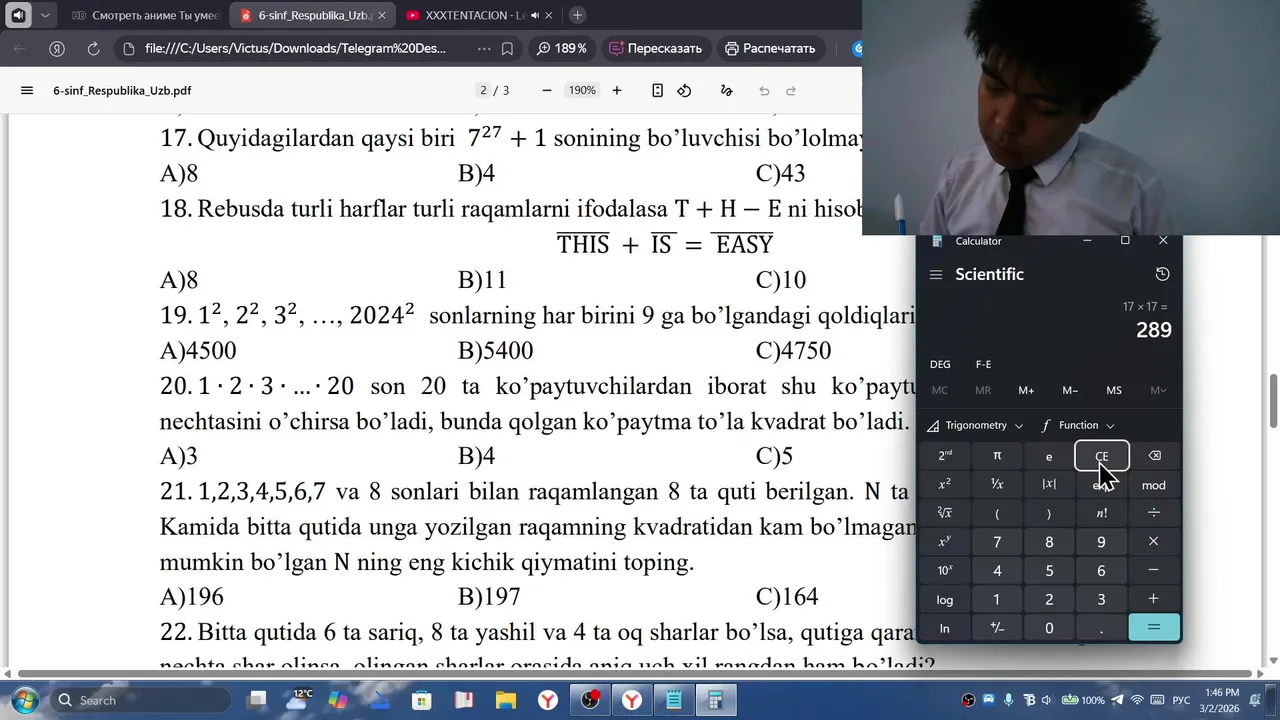
Task: Click the pi constant key
Action: pyautogui.click(x=997, y=456)
